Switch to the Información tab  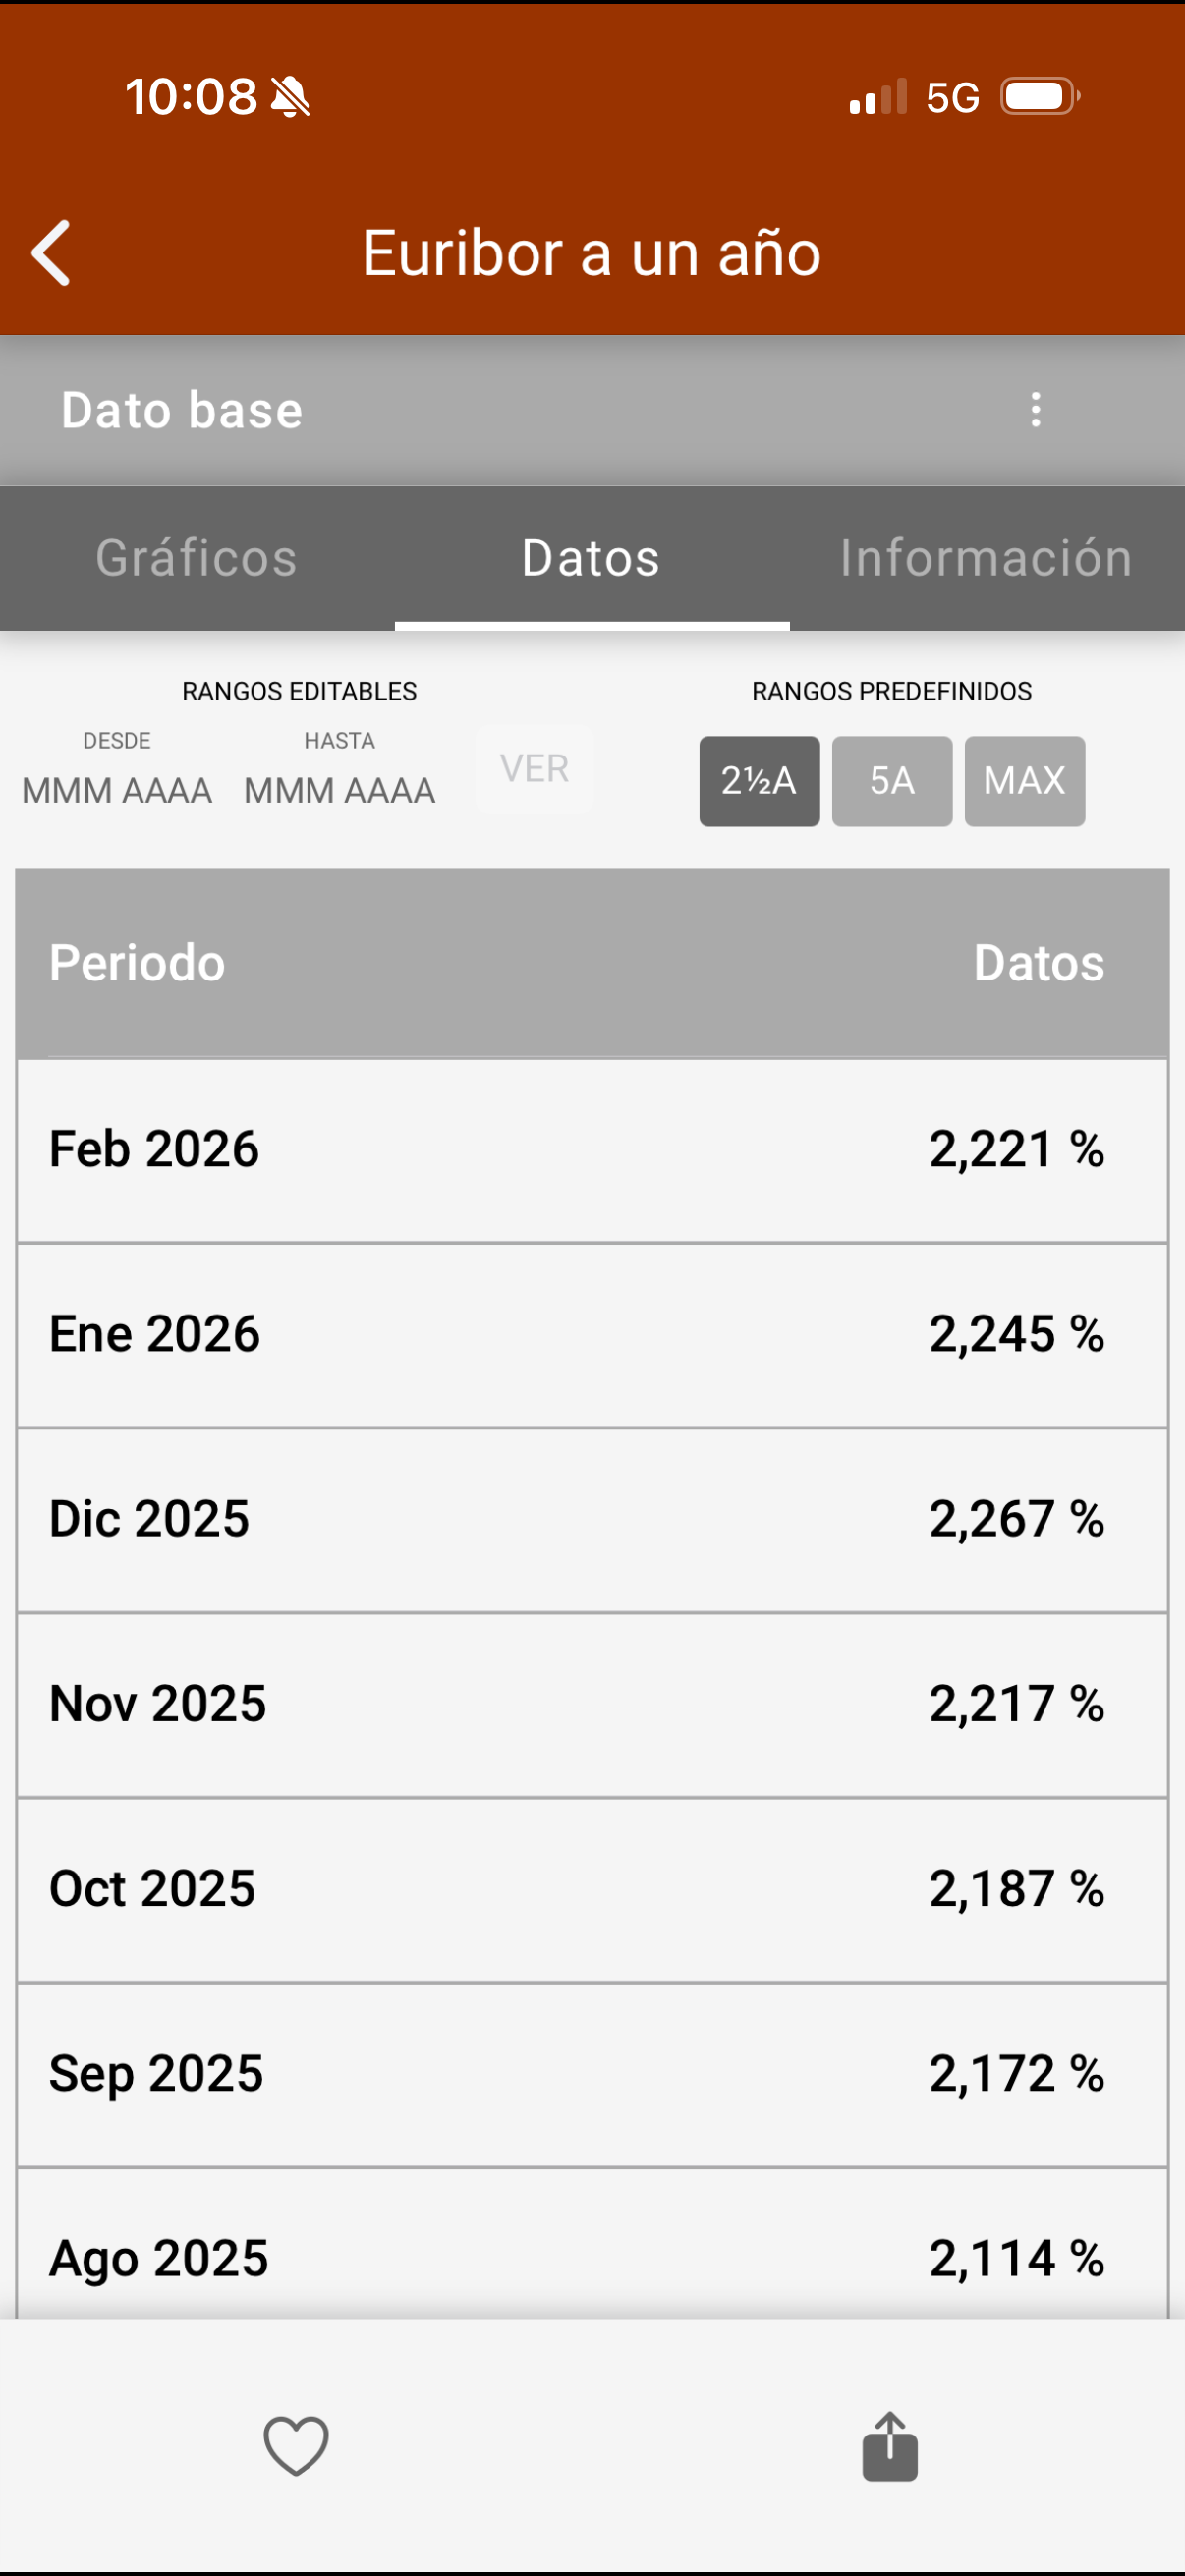coord(985,558)
